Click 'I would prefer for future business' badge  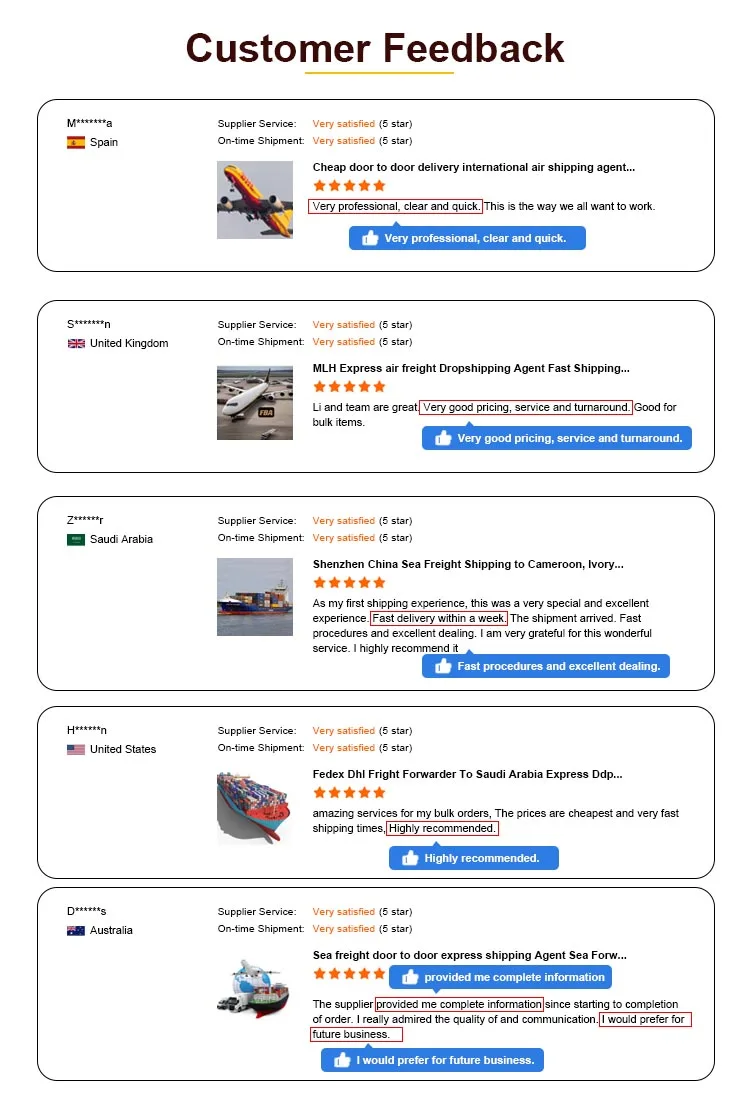(x=432, y=1060)
